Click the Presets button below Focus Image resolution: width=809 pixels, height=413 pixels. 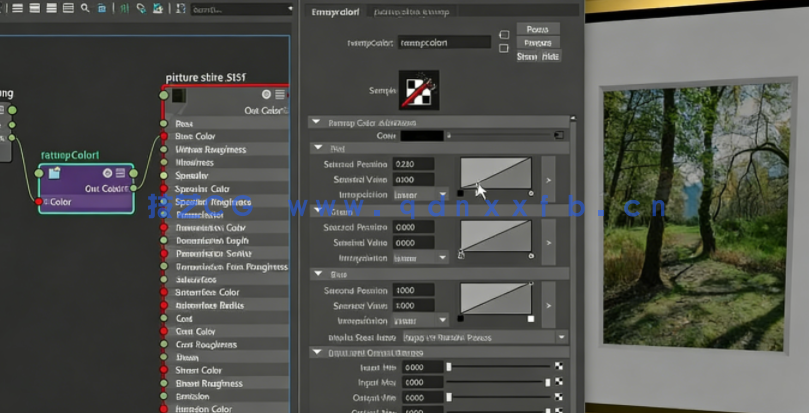point(538,43)
